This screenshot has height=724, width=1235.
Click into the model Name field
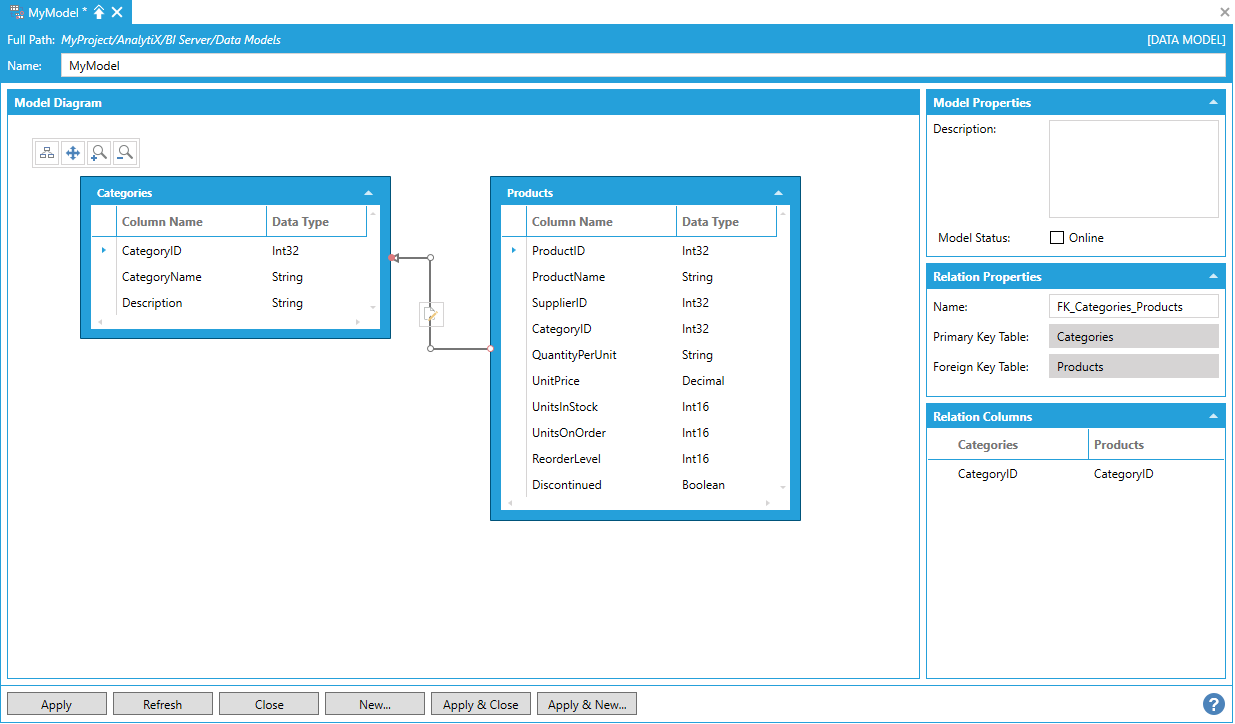tap(642, 66)
